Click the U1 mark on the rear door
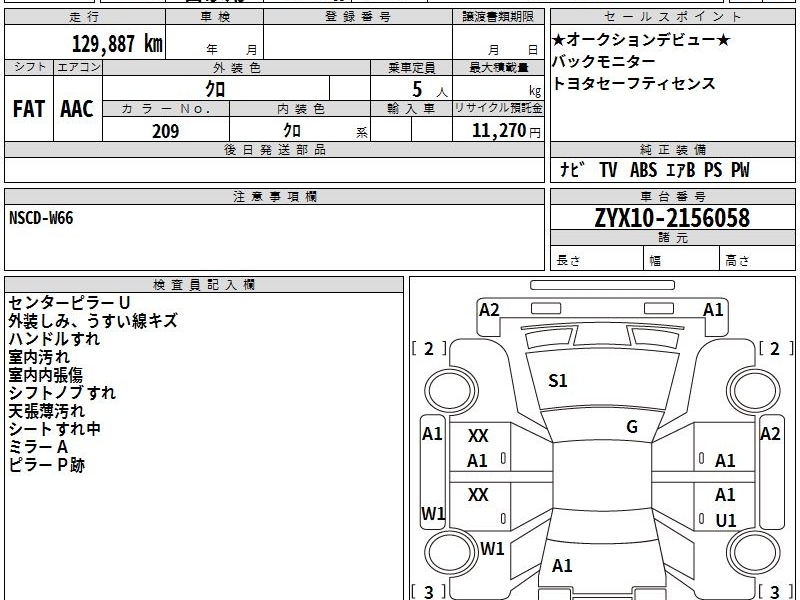 [x=726, y=520]
